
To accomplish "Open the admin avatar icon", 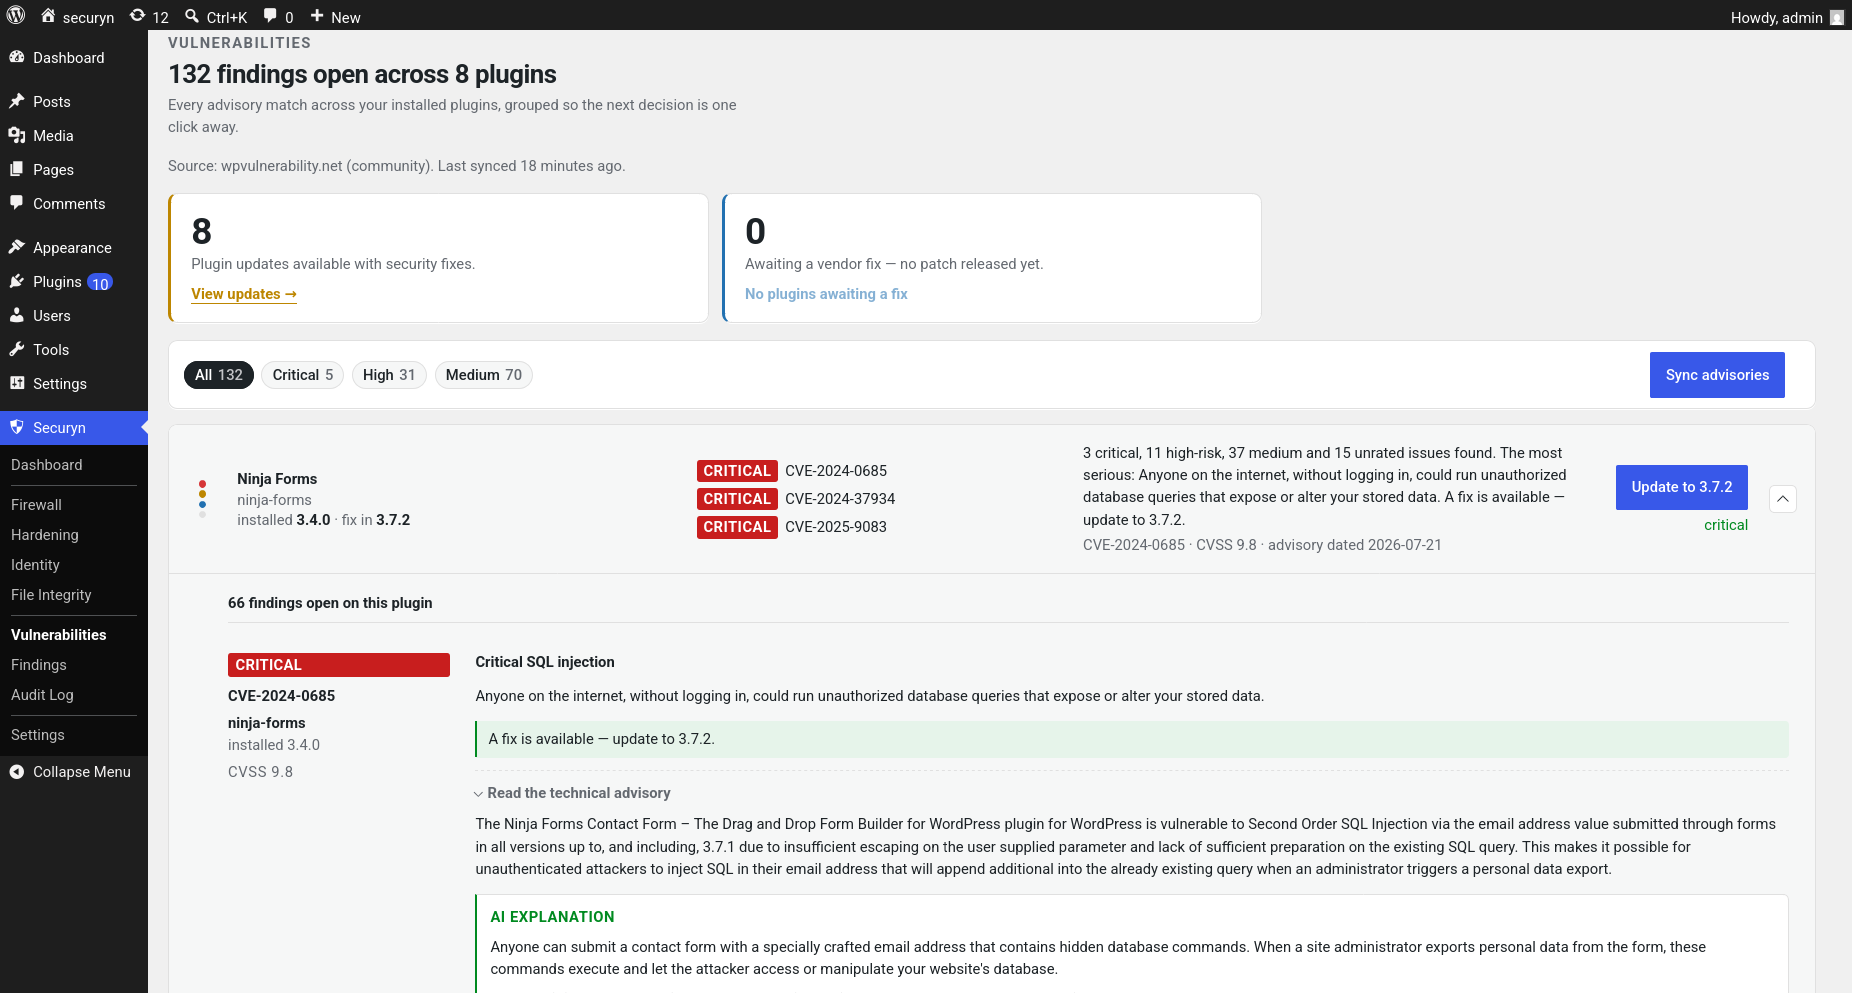I will [x=1837, y=17].
